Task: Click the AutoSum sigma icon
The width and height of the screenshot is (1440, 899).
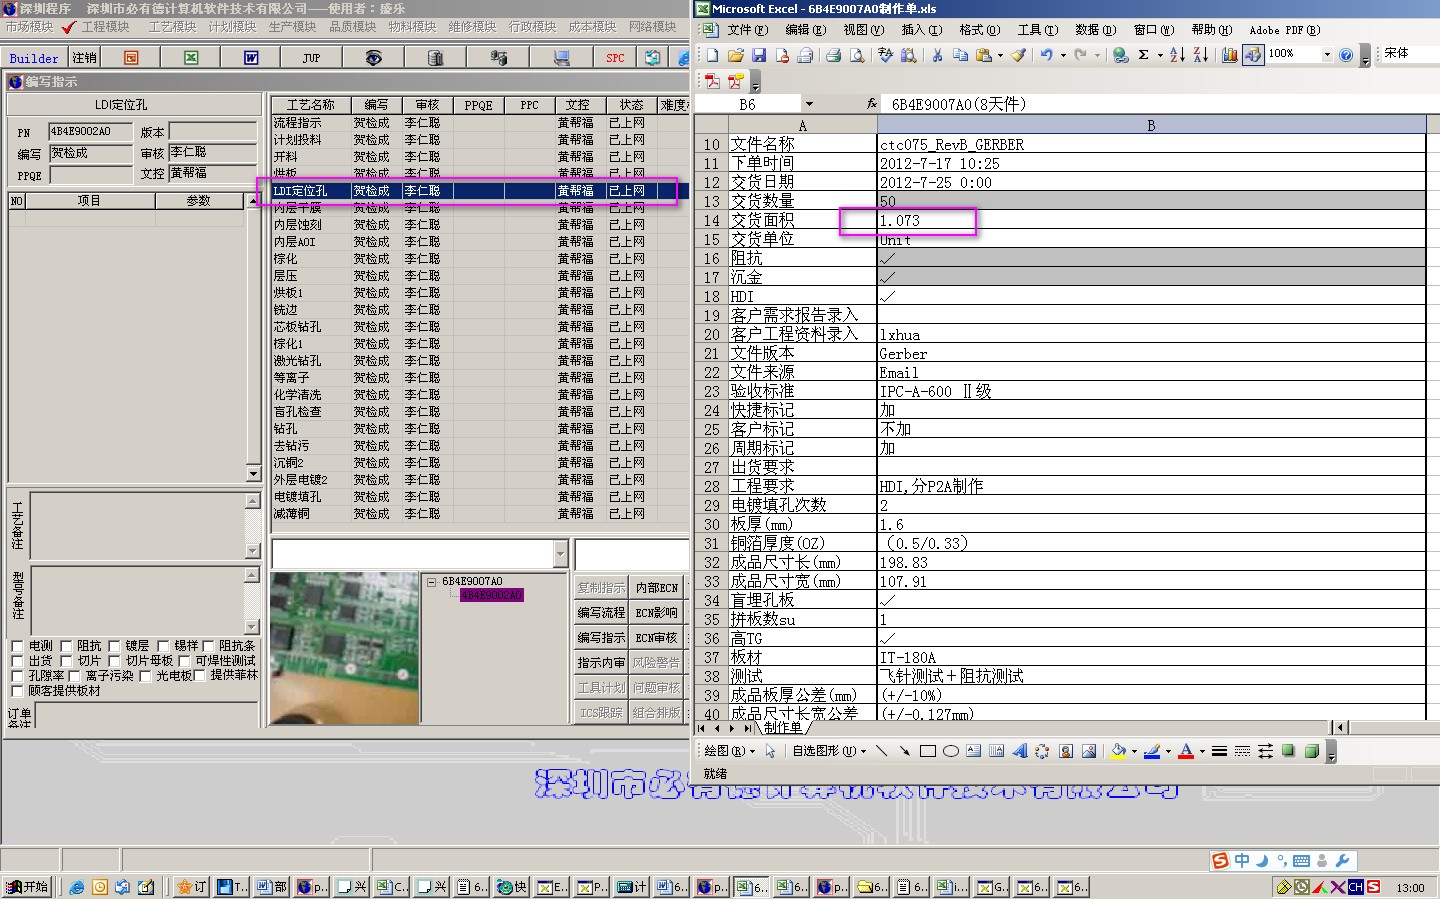Action: (x=1143, y=55)
